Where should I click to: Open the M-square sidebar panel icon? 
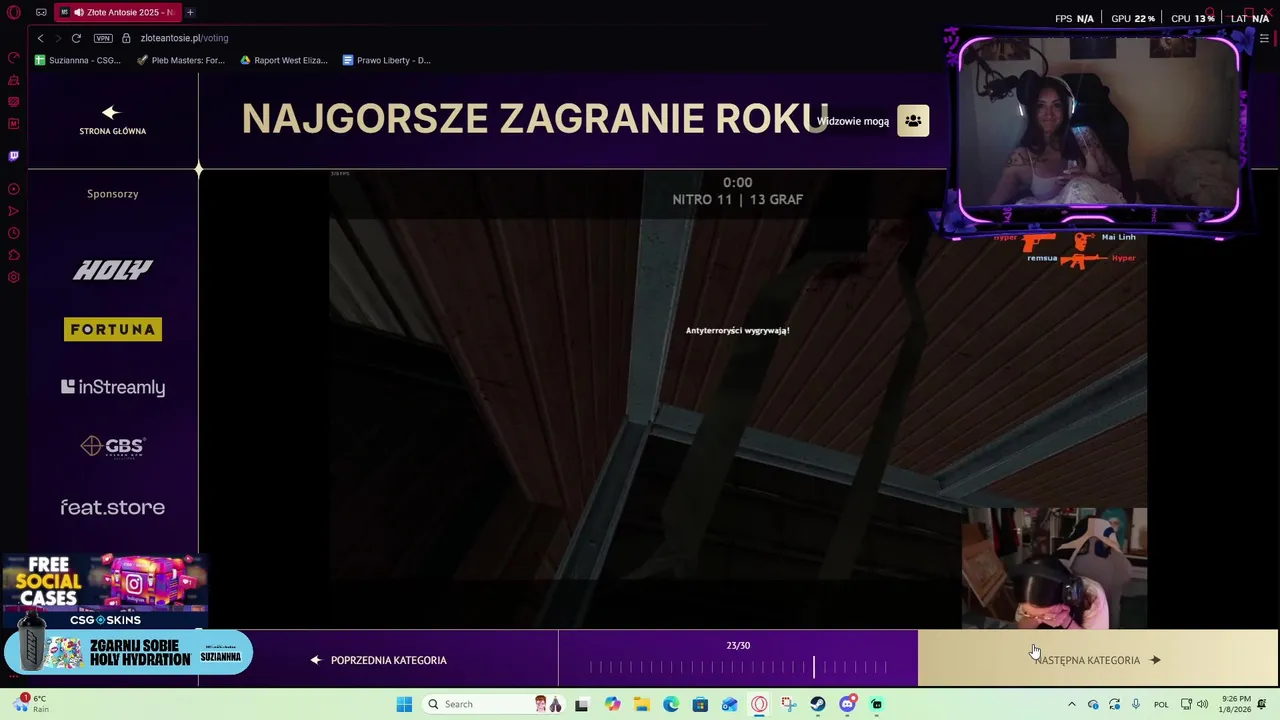pyautogui.click(x=14, y=124)
